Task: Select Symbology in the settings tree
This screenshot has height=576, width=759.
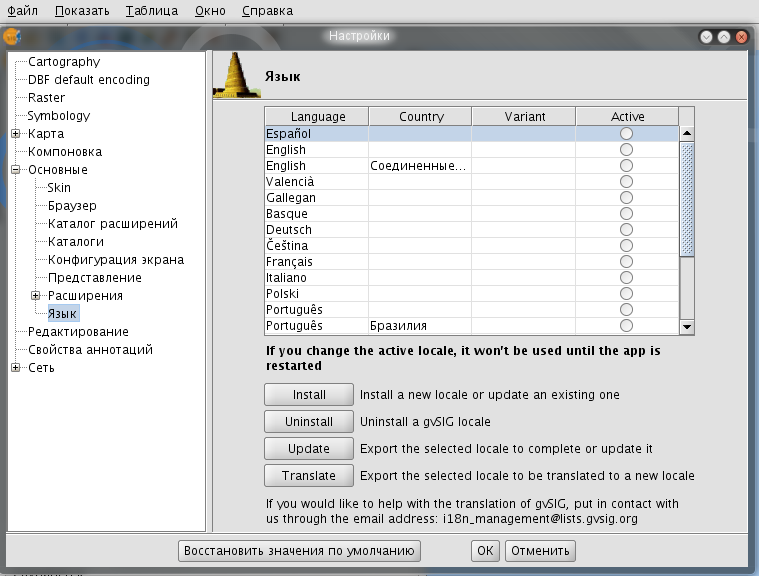Action: pos(59,116)
